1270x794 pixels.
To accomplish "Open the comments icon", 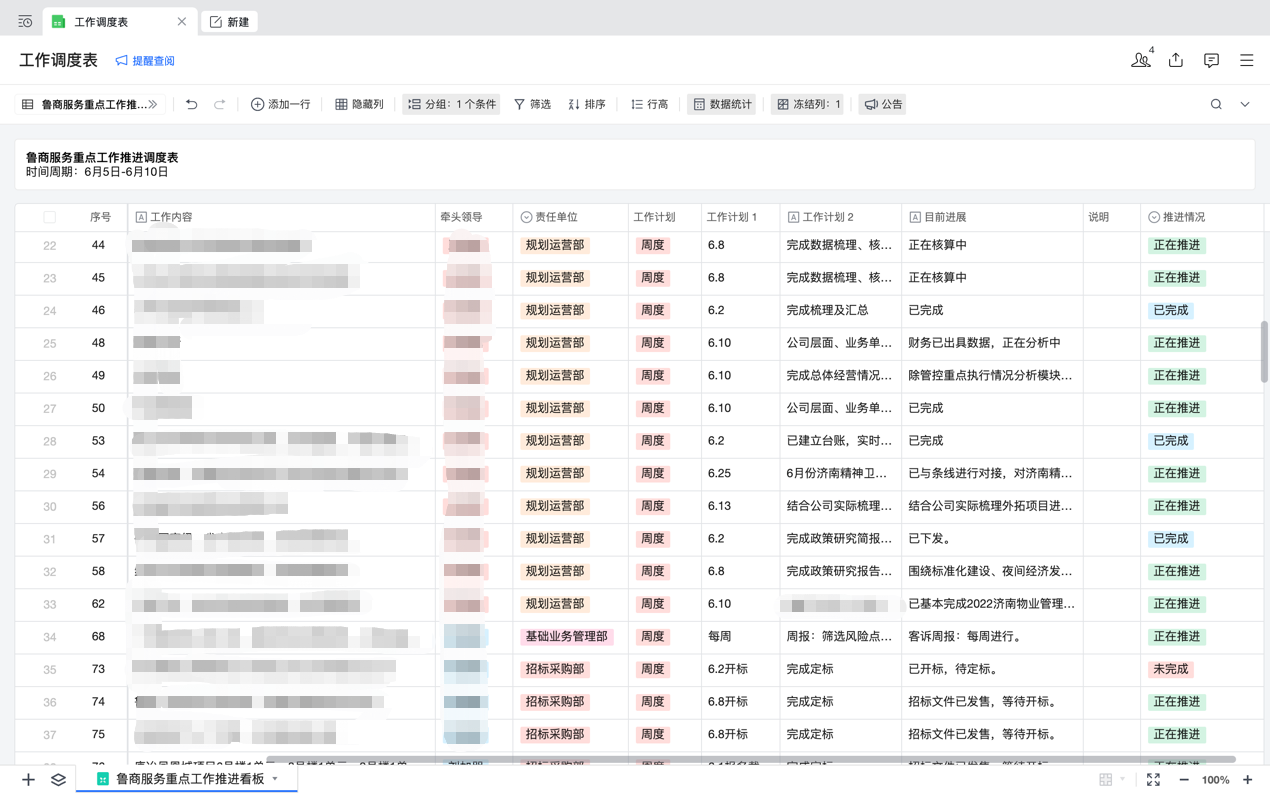I will pyautogui.click(x=1211, y=61).
